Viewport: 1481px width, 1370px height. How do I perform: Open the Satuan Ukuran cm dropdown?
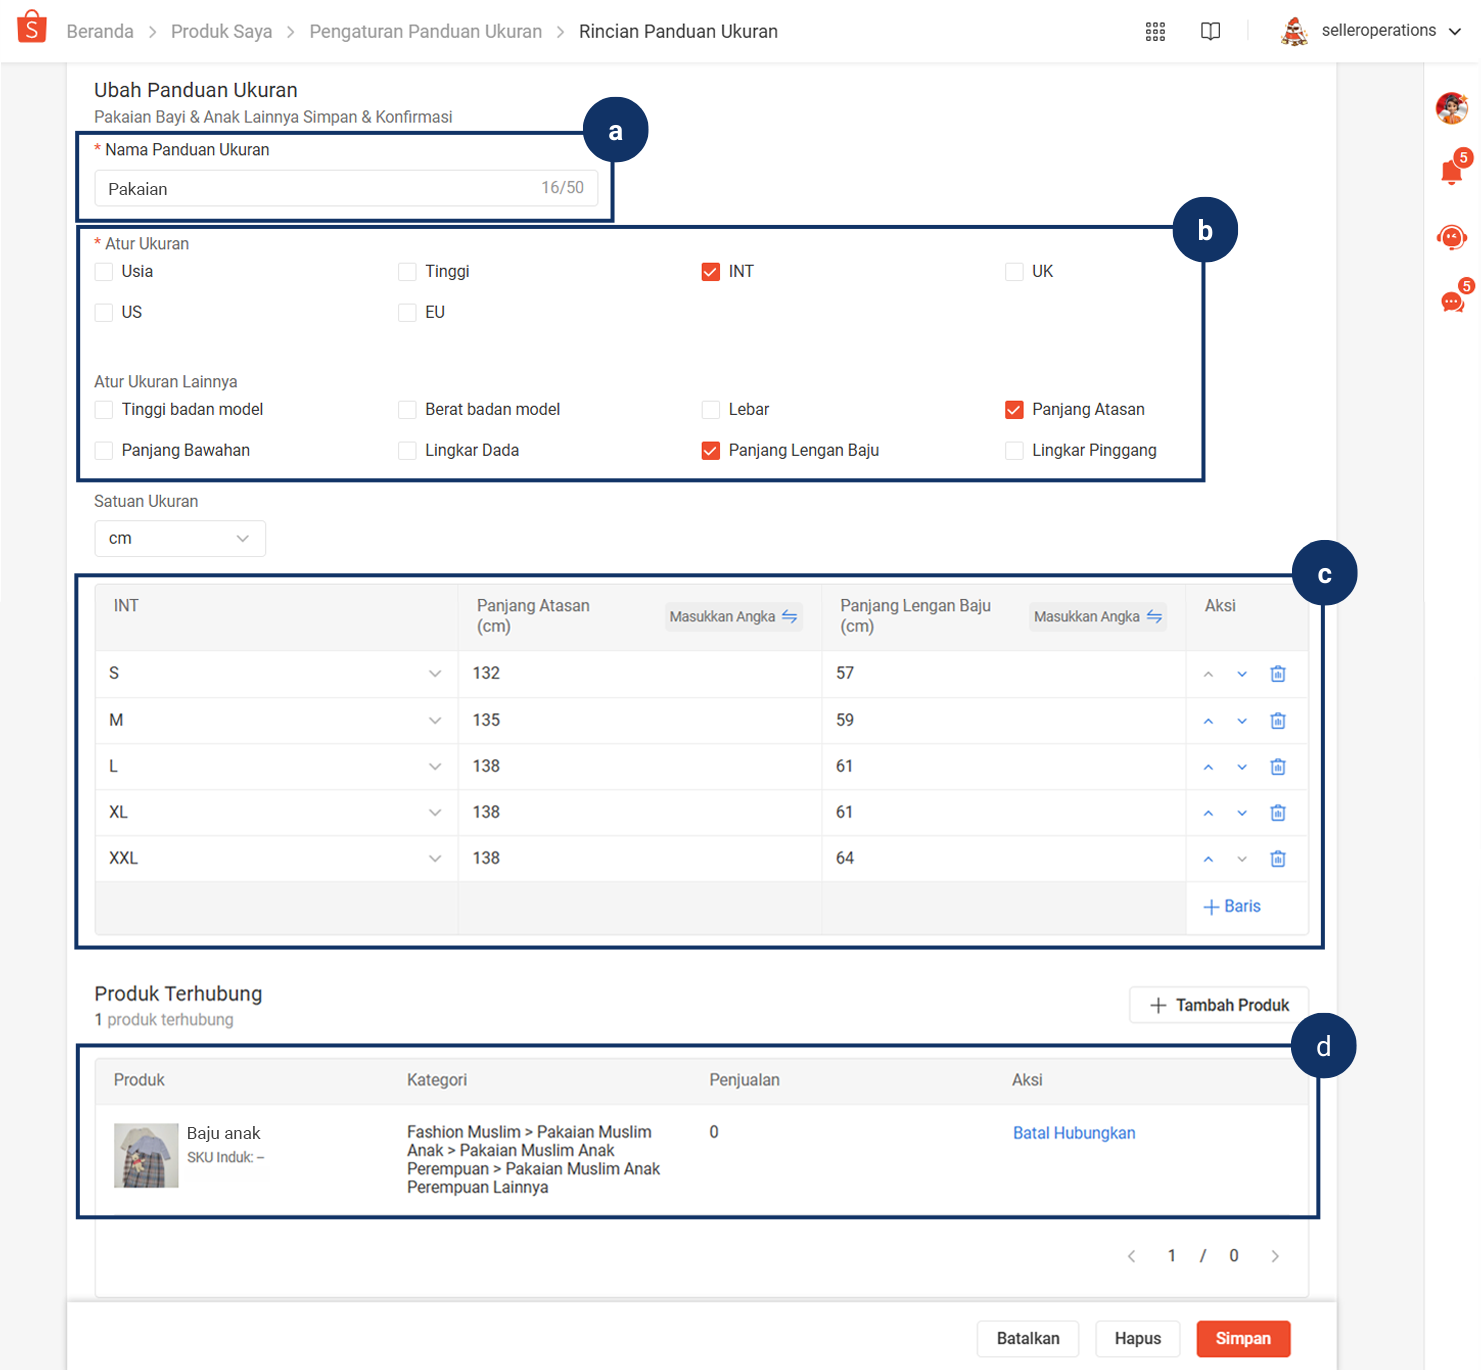pyautogui.click(x=180, y=538)
